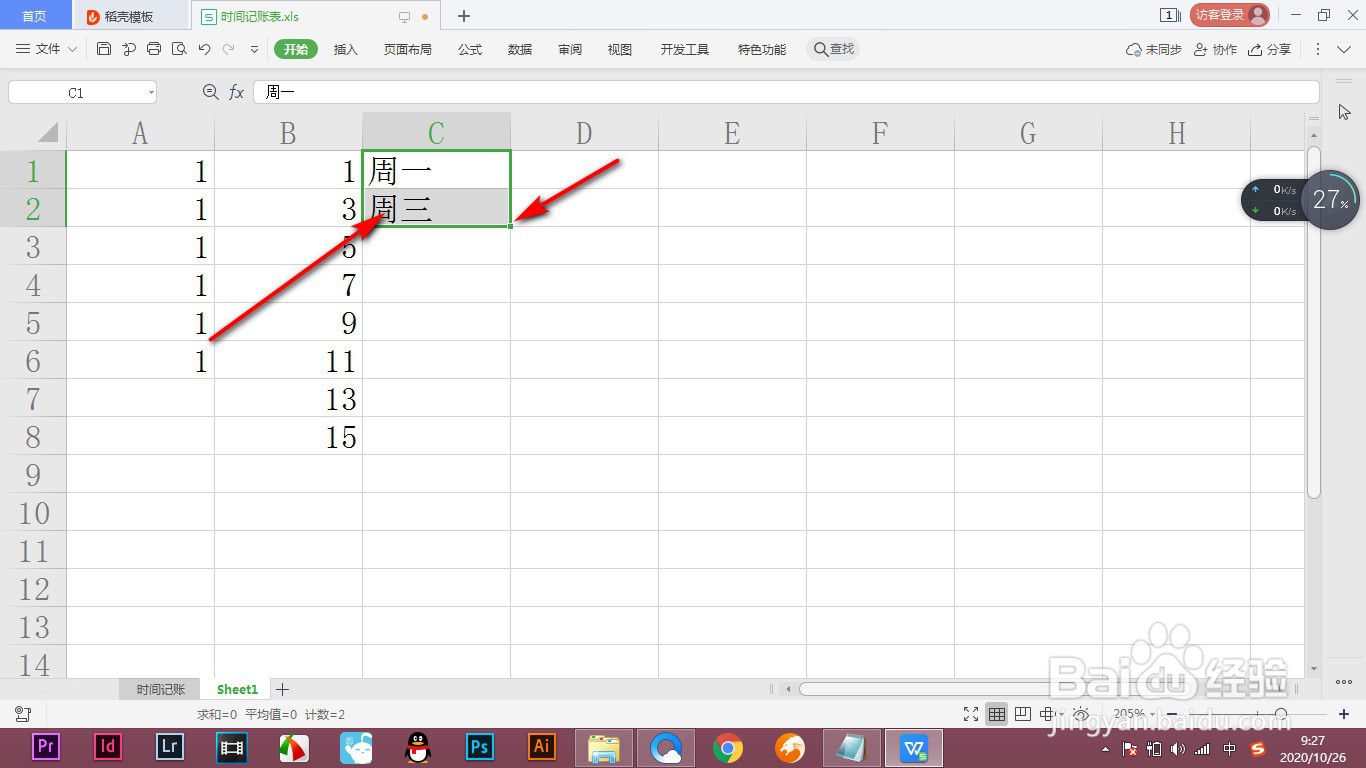
Task: Toggle reading mode crosshair icon
Action: click(x=1046, y=714)
